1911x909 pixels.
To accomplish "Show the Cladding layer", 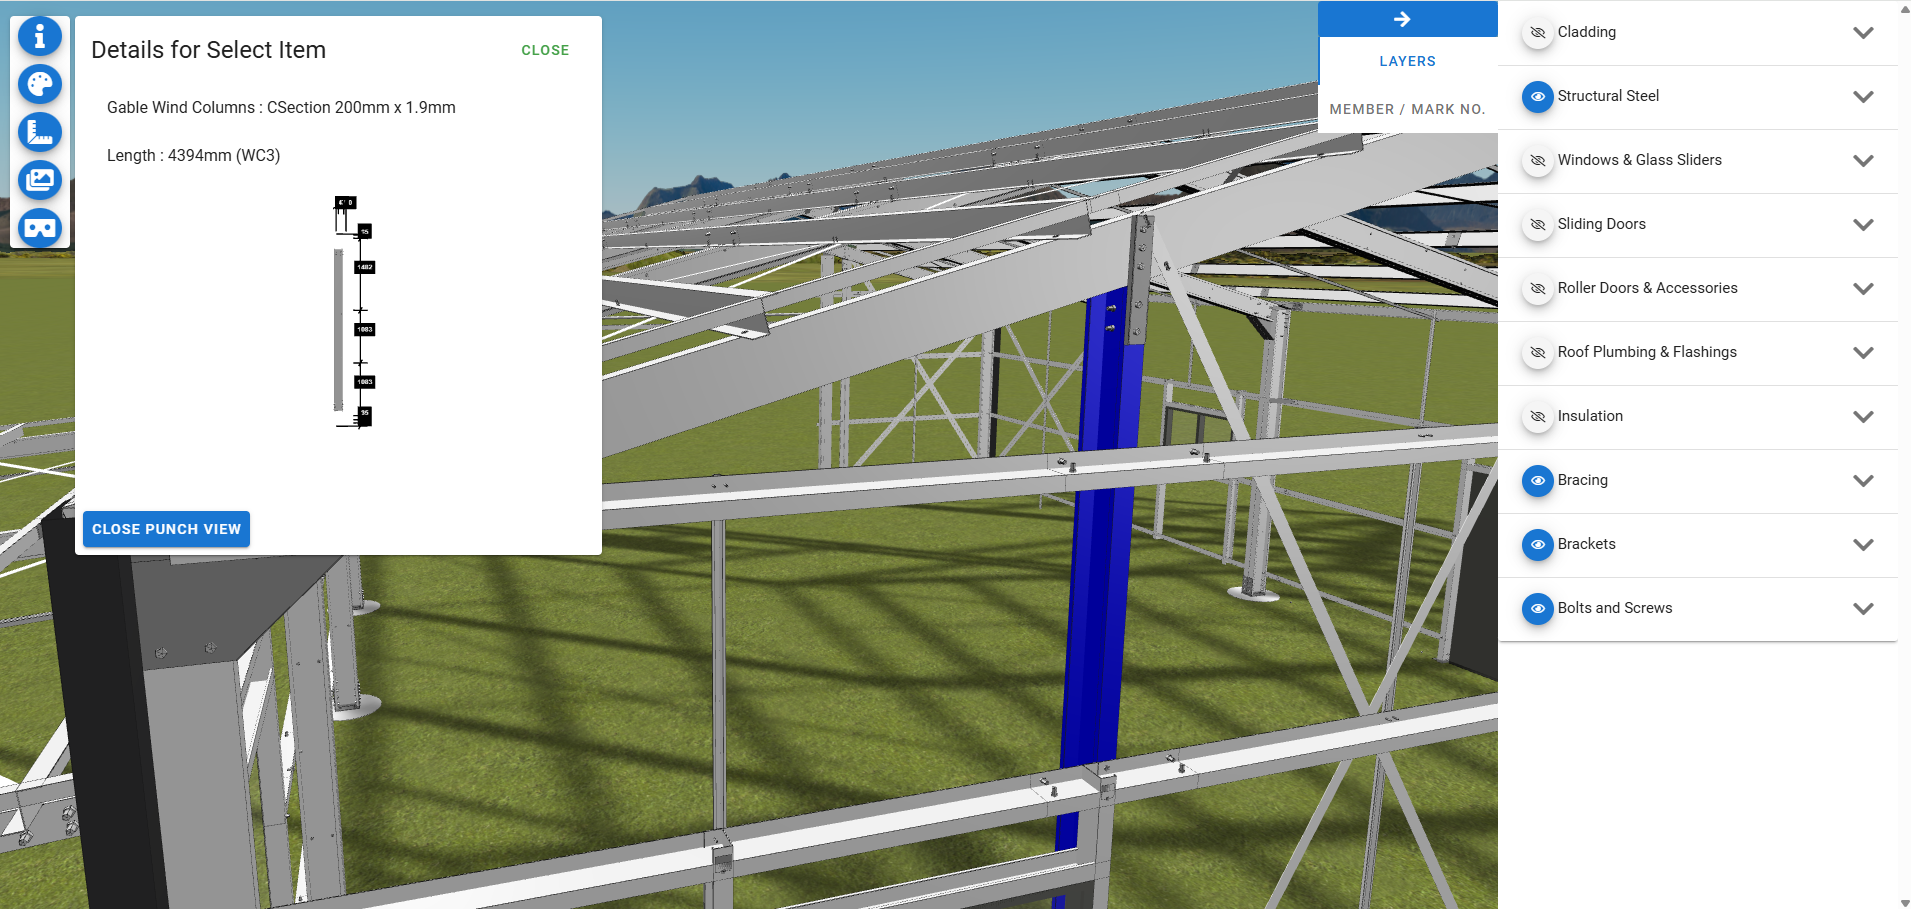I will [1538, 33].
